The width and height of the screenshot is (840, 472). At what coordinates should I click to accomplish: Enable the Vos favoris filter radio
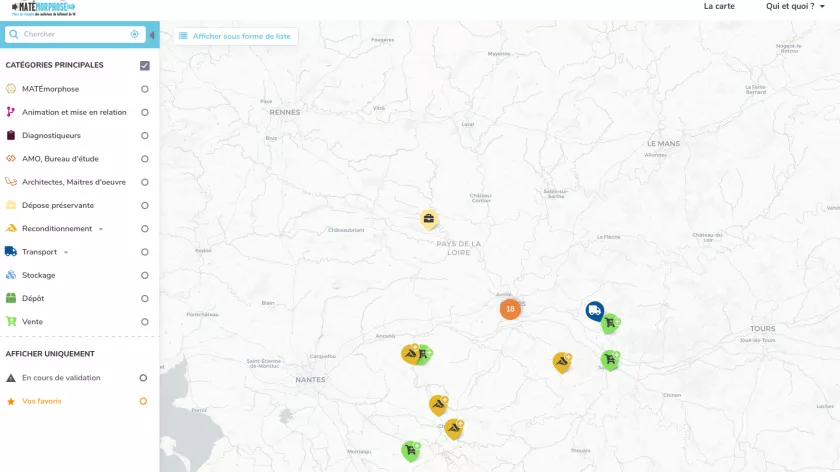pyautogui.click(x=143, y=401)
